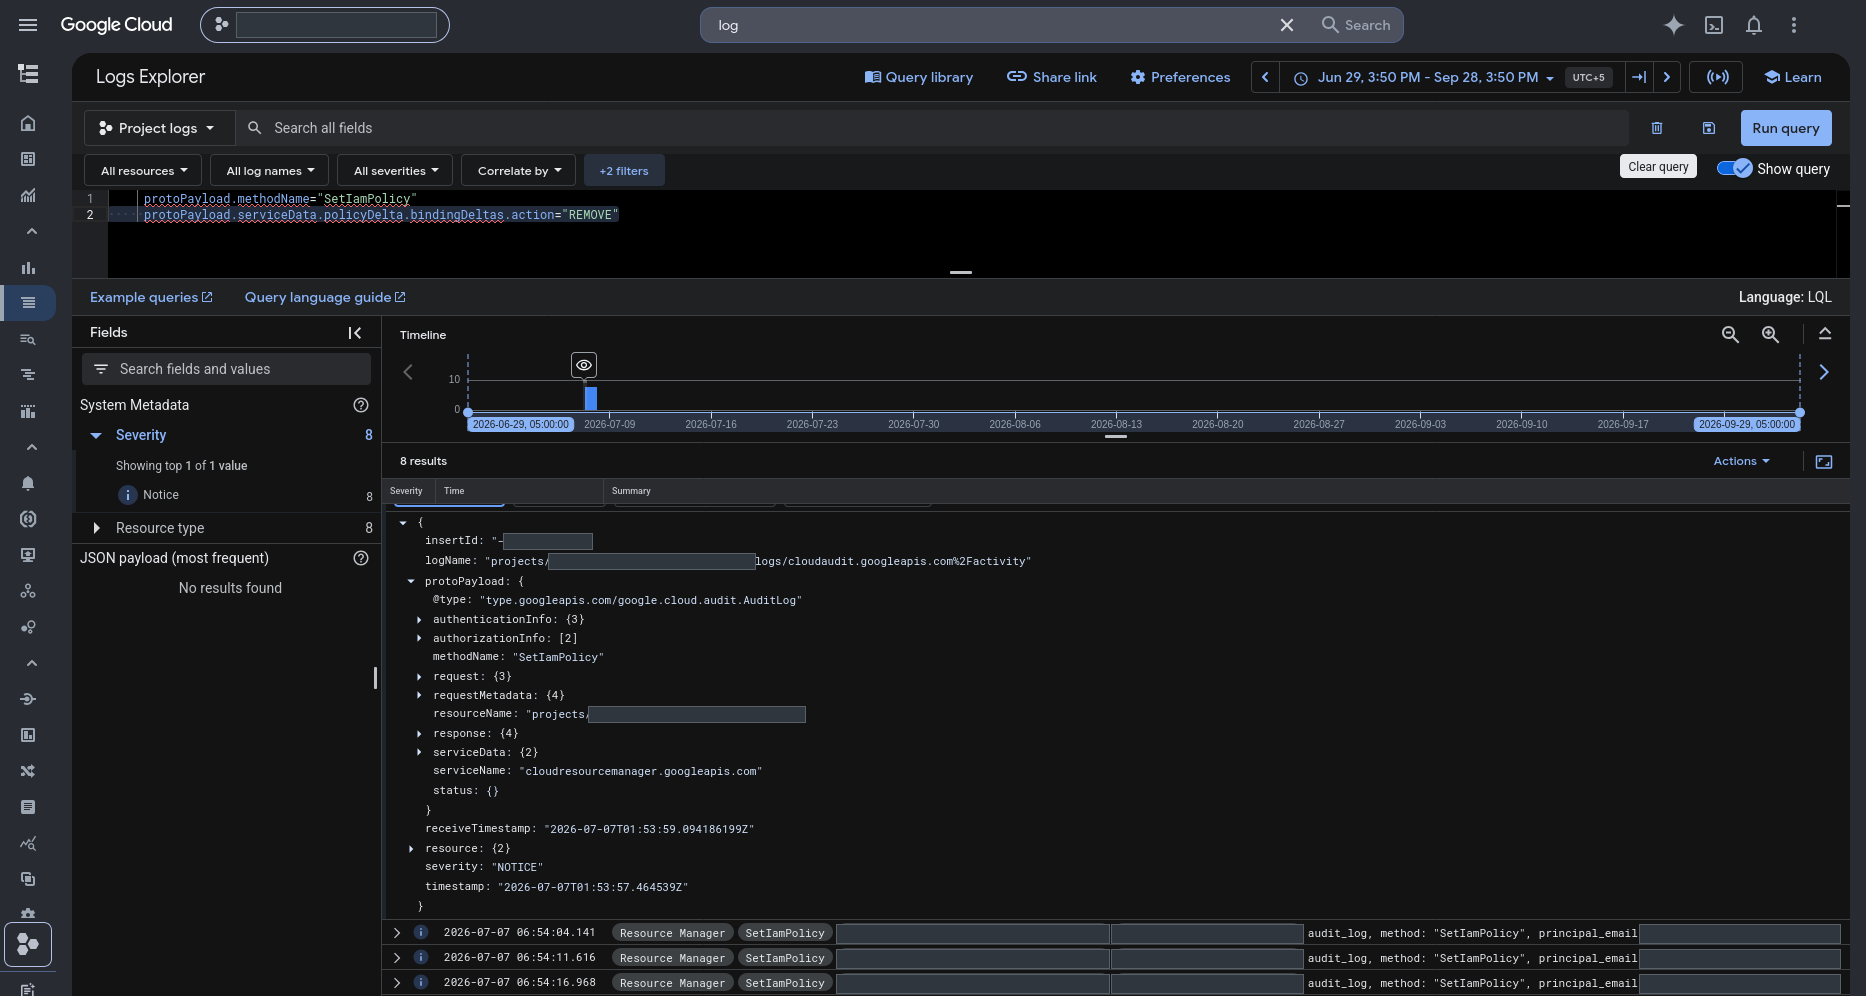Click the save query icon
Screen dimensions: 1866x996
tap(1709, 128)
